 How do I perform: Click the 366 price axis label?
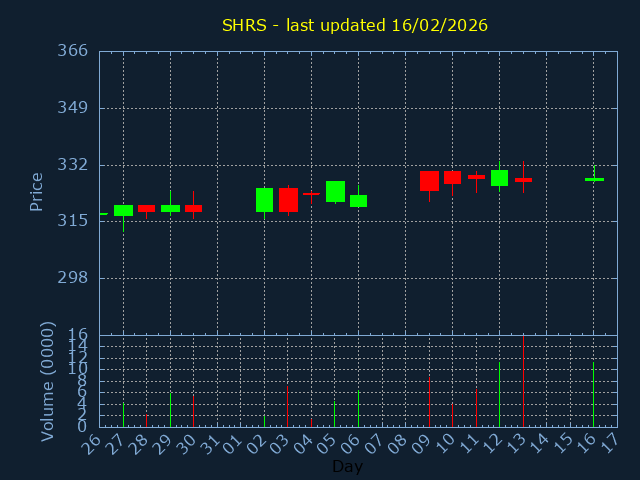72,51
